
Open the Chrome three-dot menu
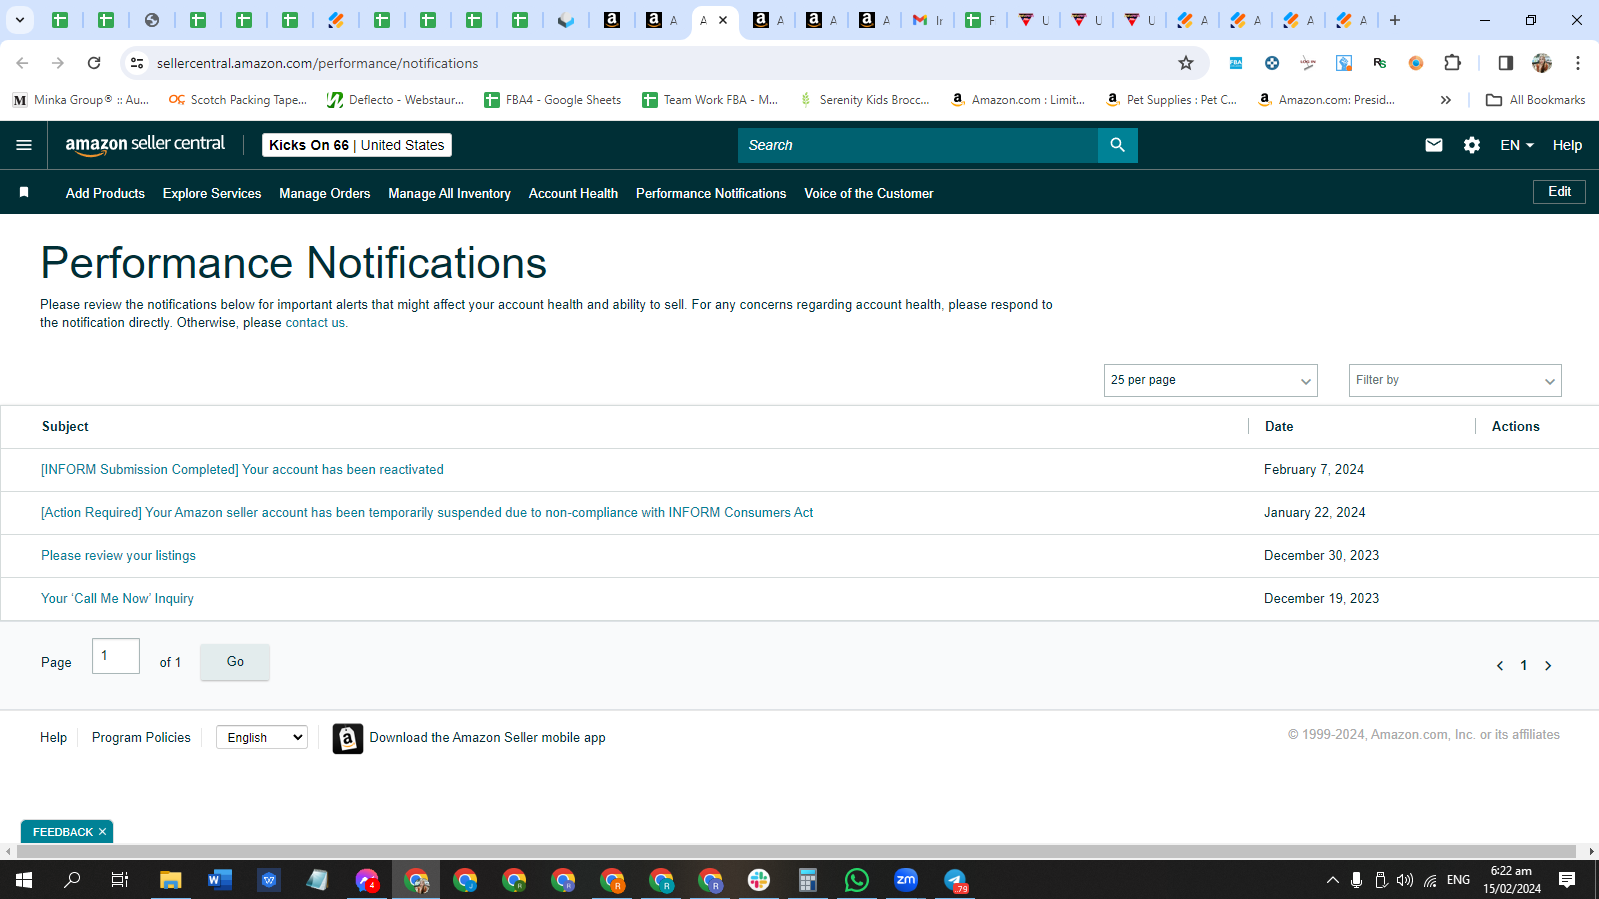(1578, 63)
